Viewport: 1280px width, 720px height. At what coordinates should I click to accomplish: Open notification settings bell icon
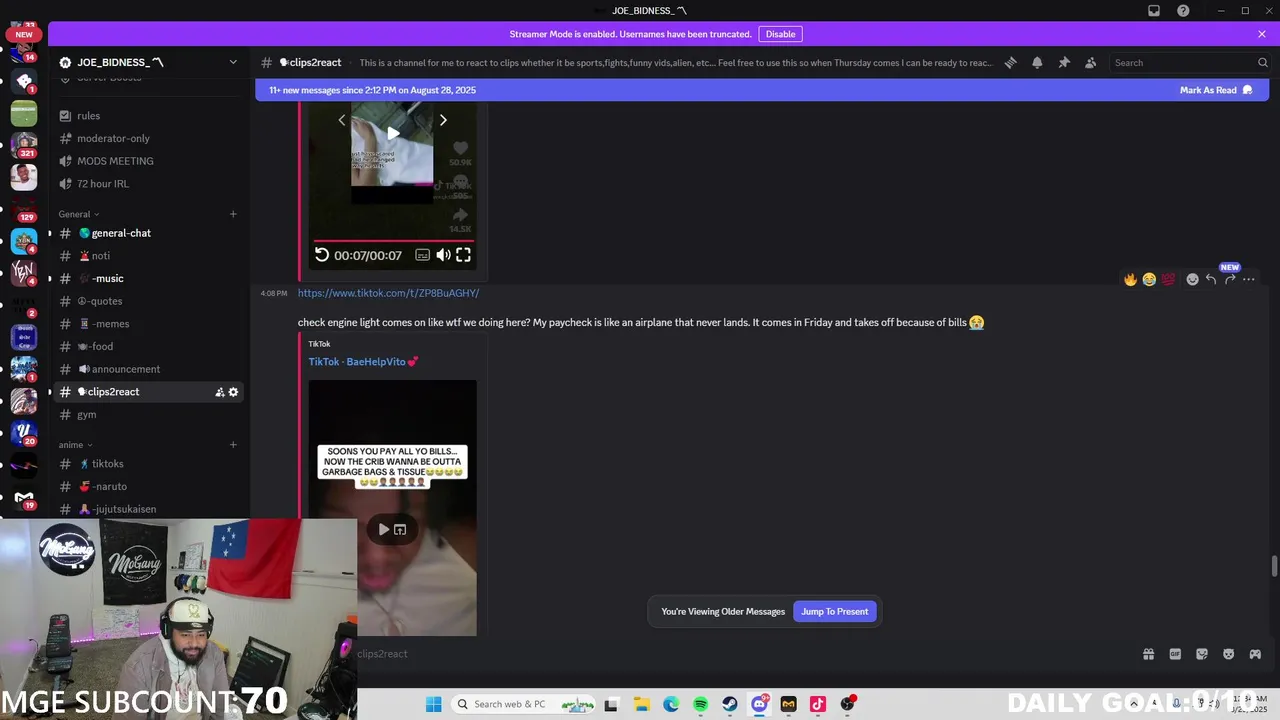click(x=1037, y=62)
